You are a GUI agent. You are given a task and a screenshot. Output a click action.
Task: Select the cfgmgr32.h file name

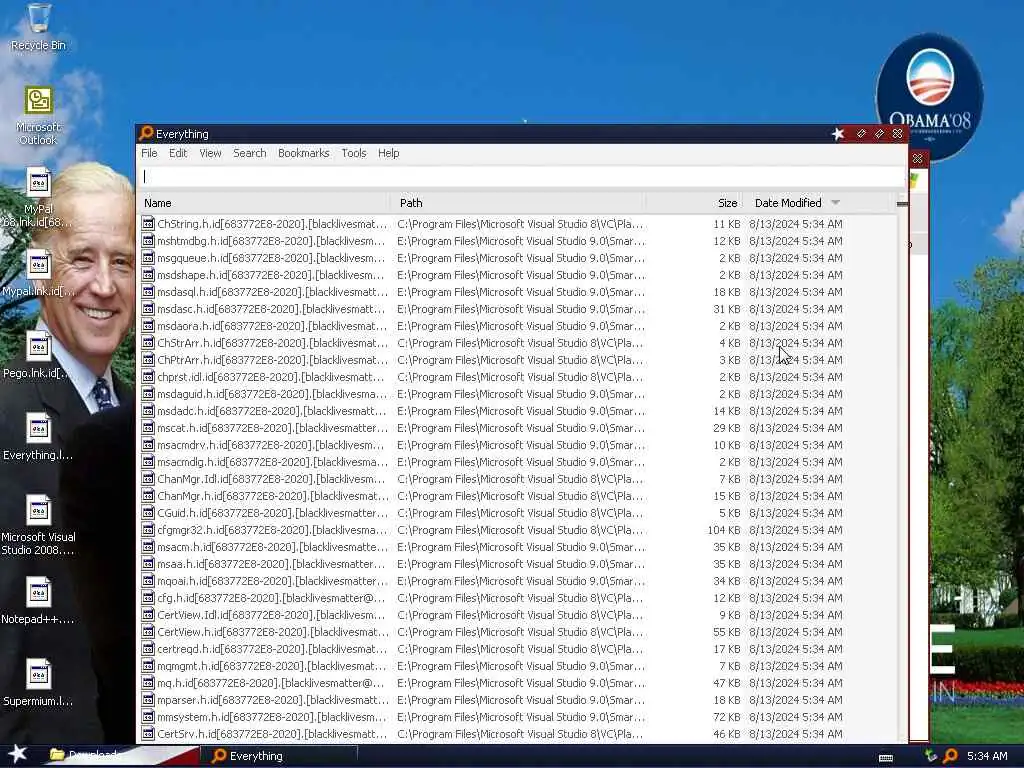coord(272,530)
